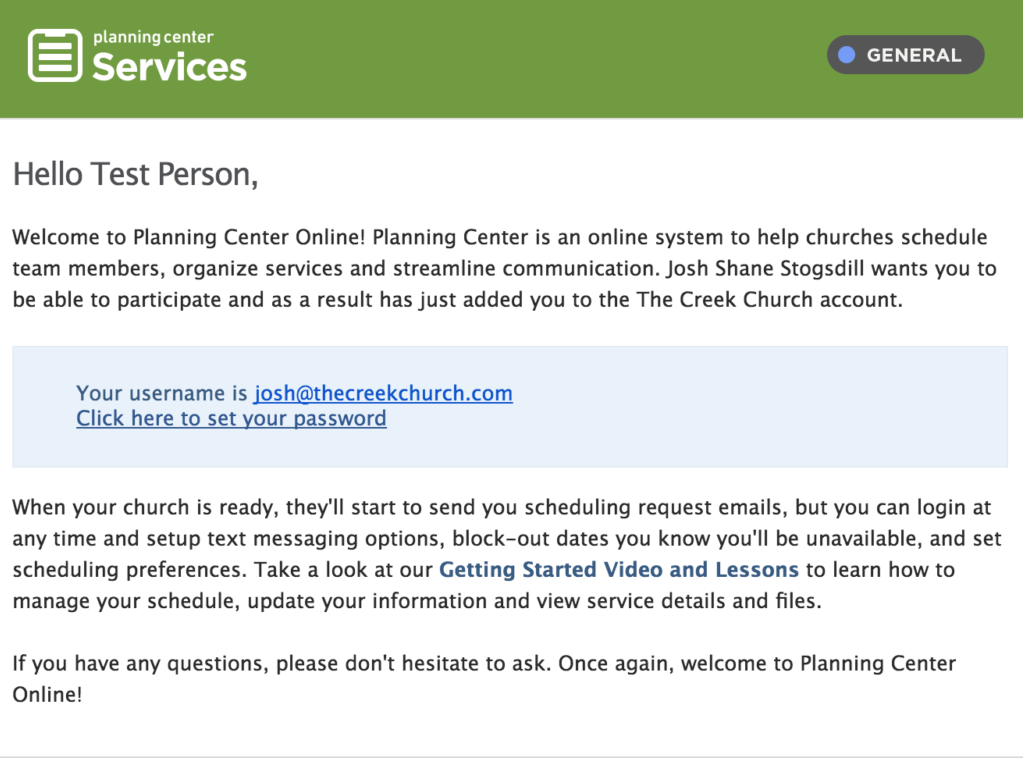
Task: Click the Planning Center Services clipboard logo icon
Action: point(55,55)
